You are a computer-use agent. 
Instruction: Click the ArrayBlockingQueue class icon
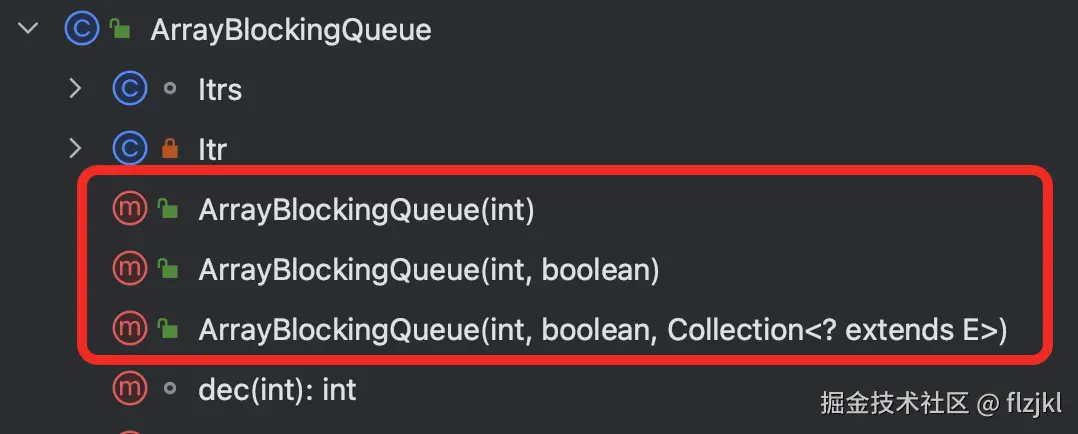tap(81, 30)
